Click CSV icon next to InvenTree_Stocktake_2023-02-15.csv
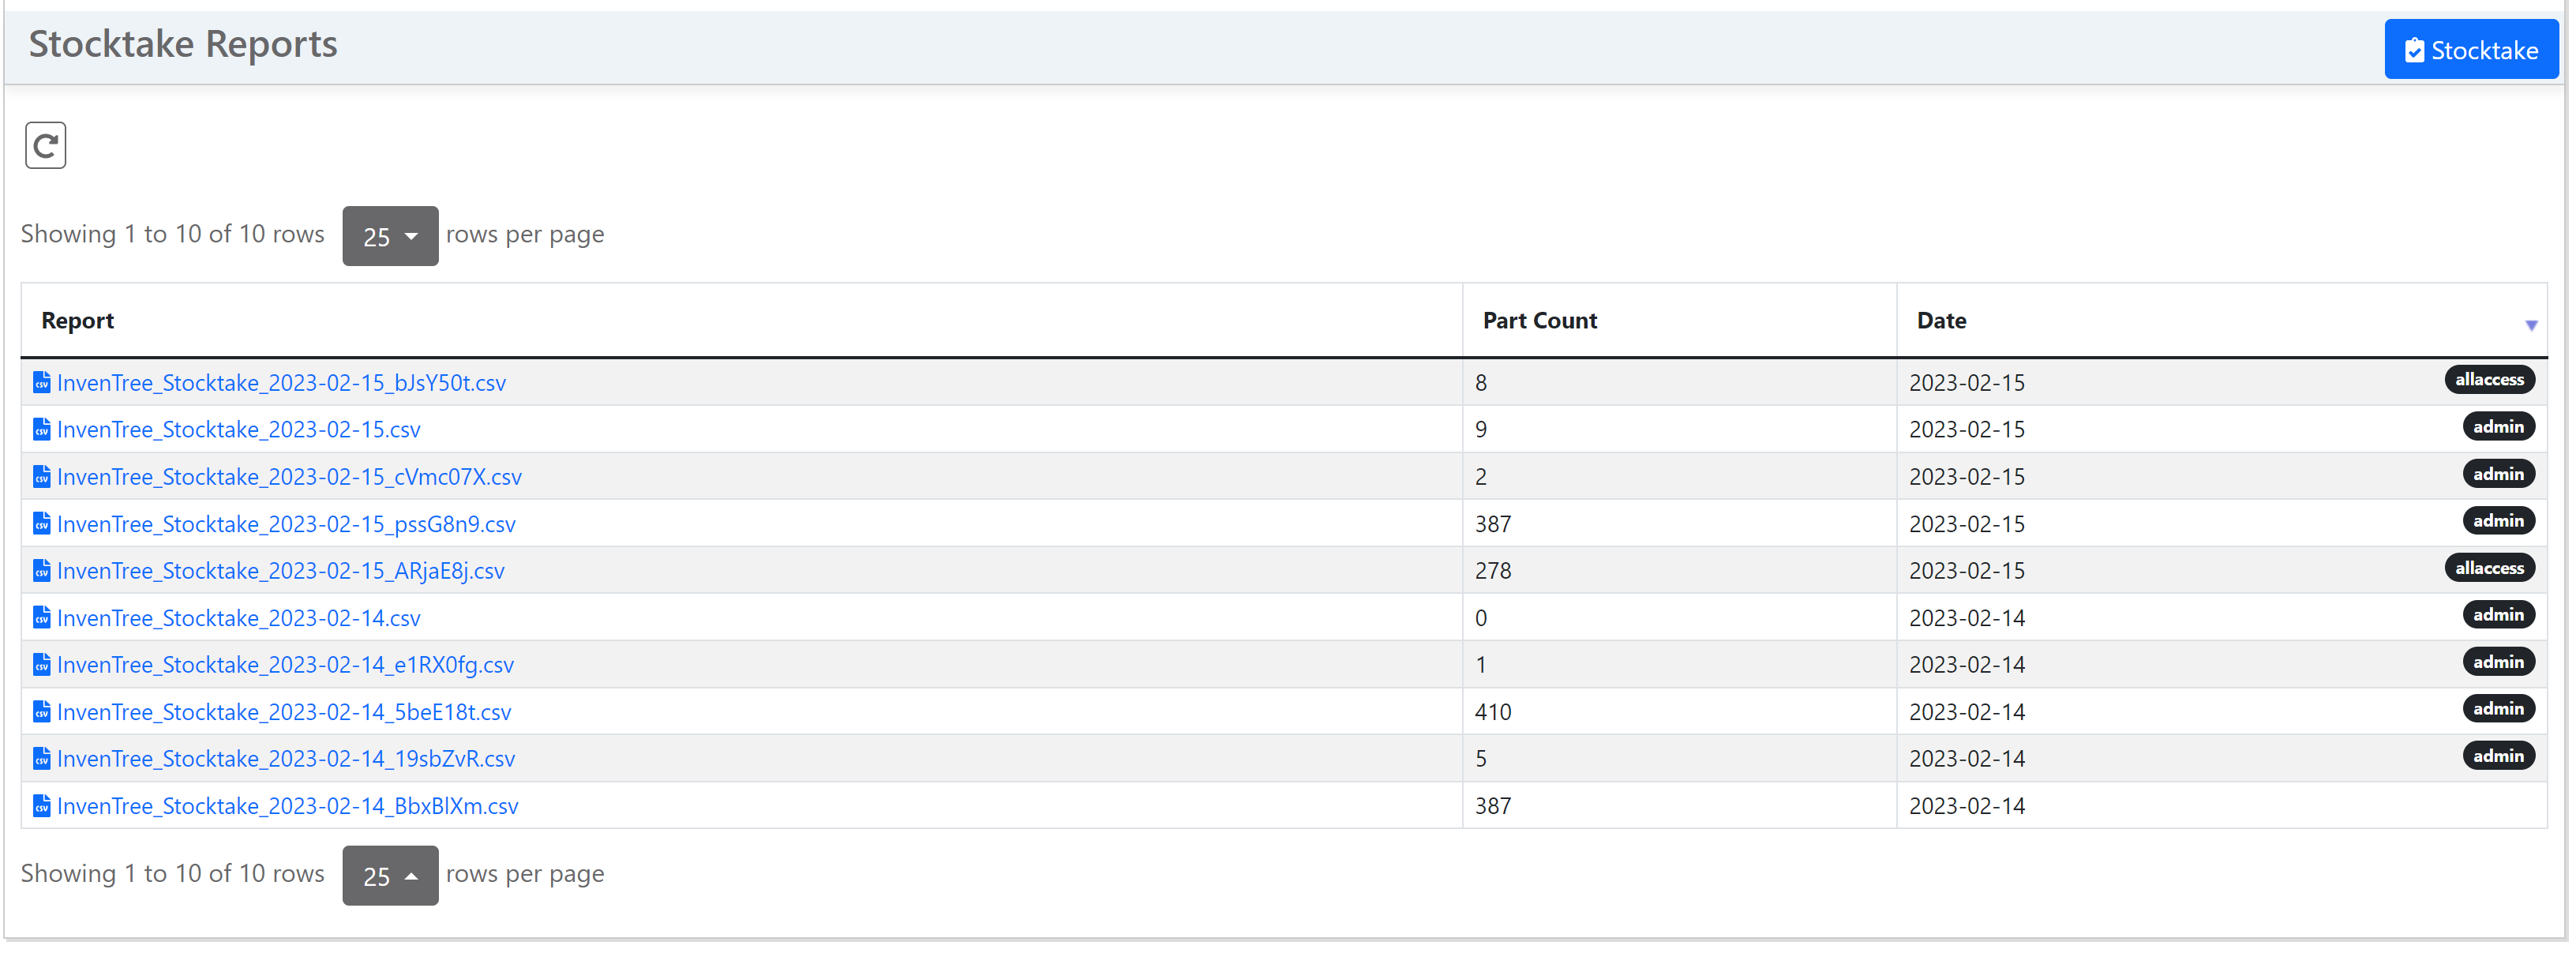The image size is (2576, 953). tap(41, 430)
